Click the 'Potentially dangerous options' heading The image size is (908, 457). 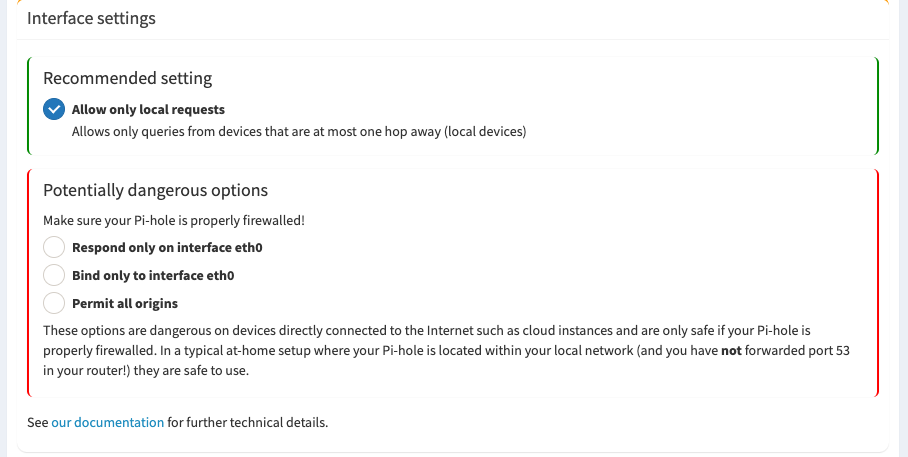(x=156, y=190)
